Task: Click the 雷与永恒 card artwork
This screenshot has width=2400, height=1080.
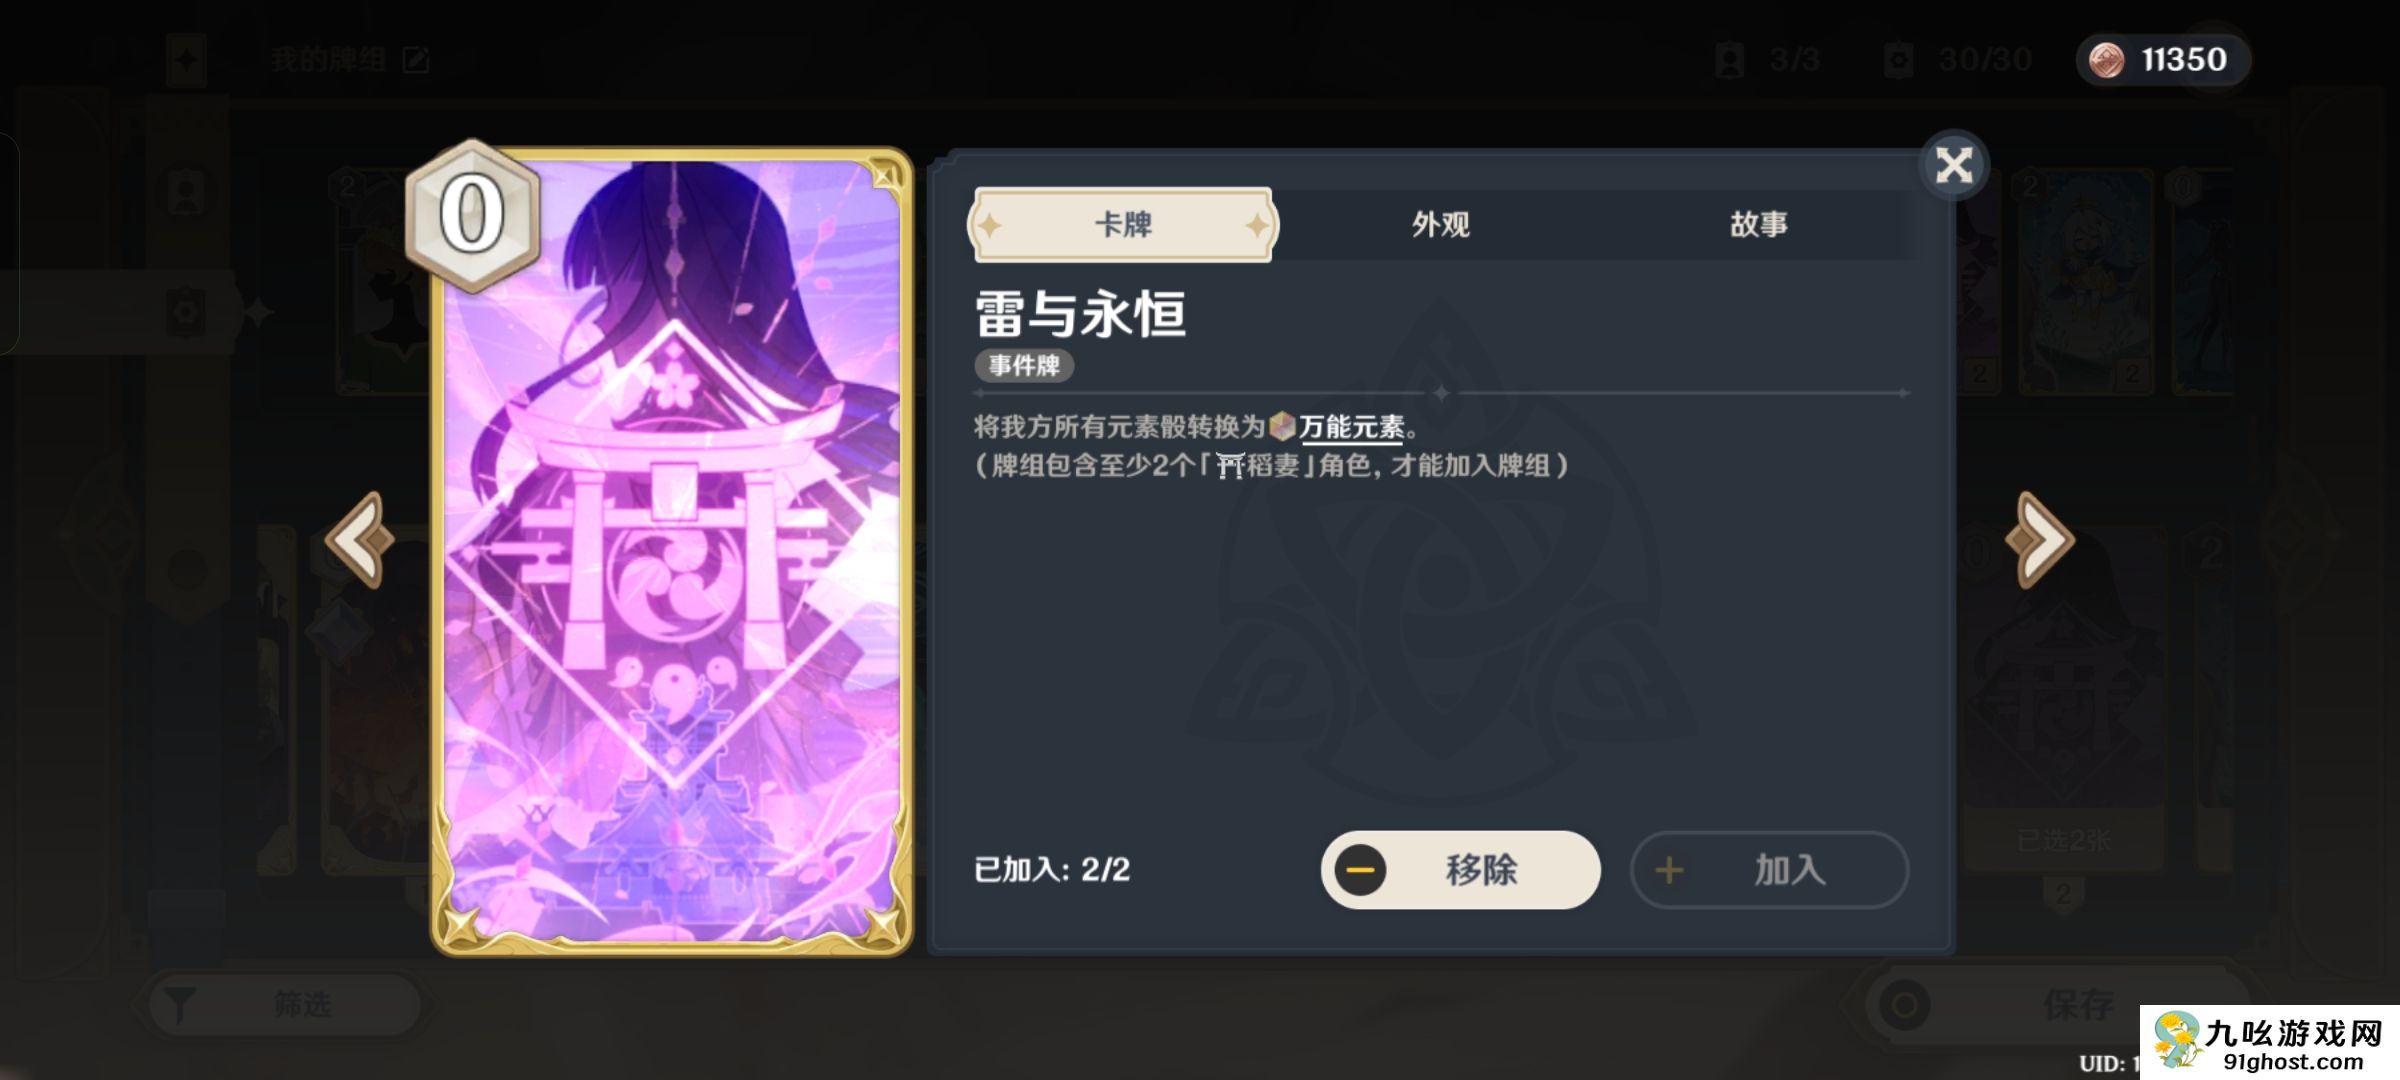Action: pyautogui.click(x=672, y=552)
